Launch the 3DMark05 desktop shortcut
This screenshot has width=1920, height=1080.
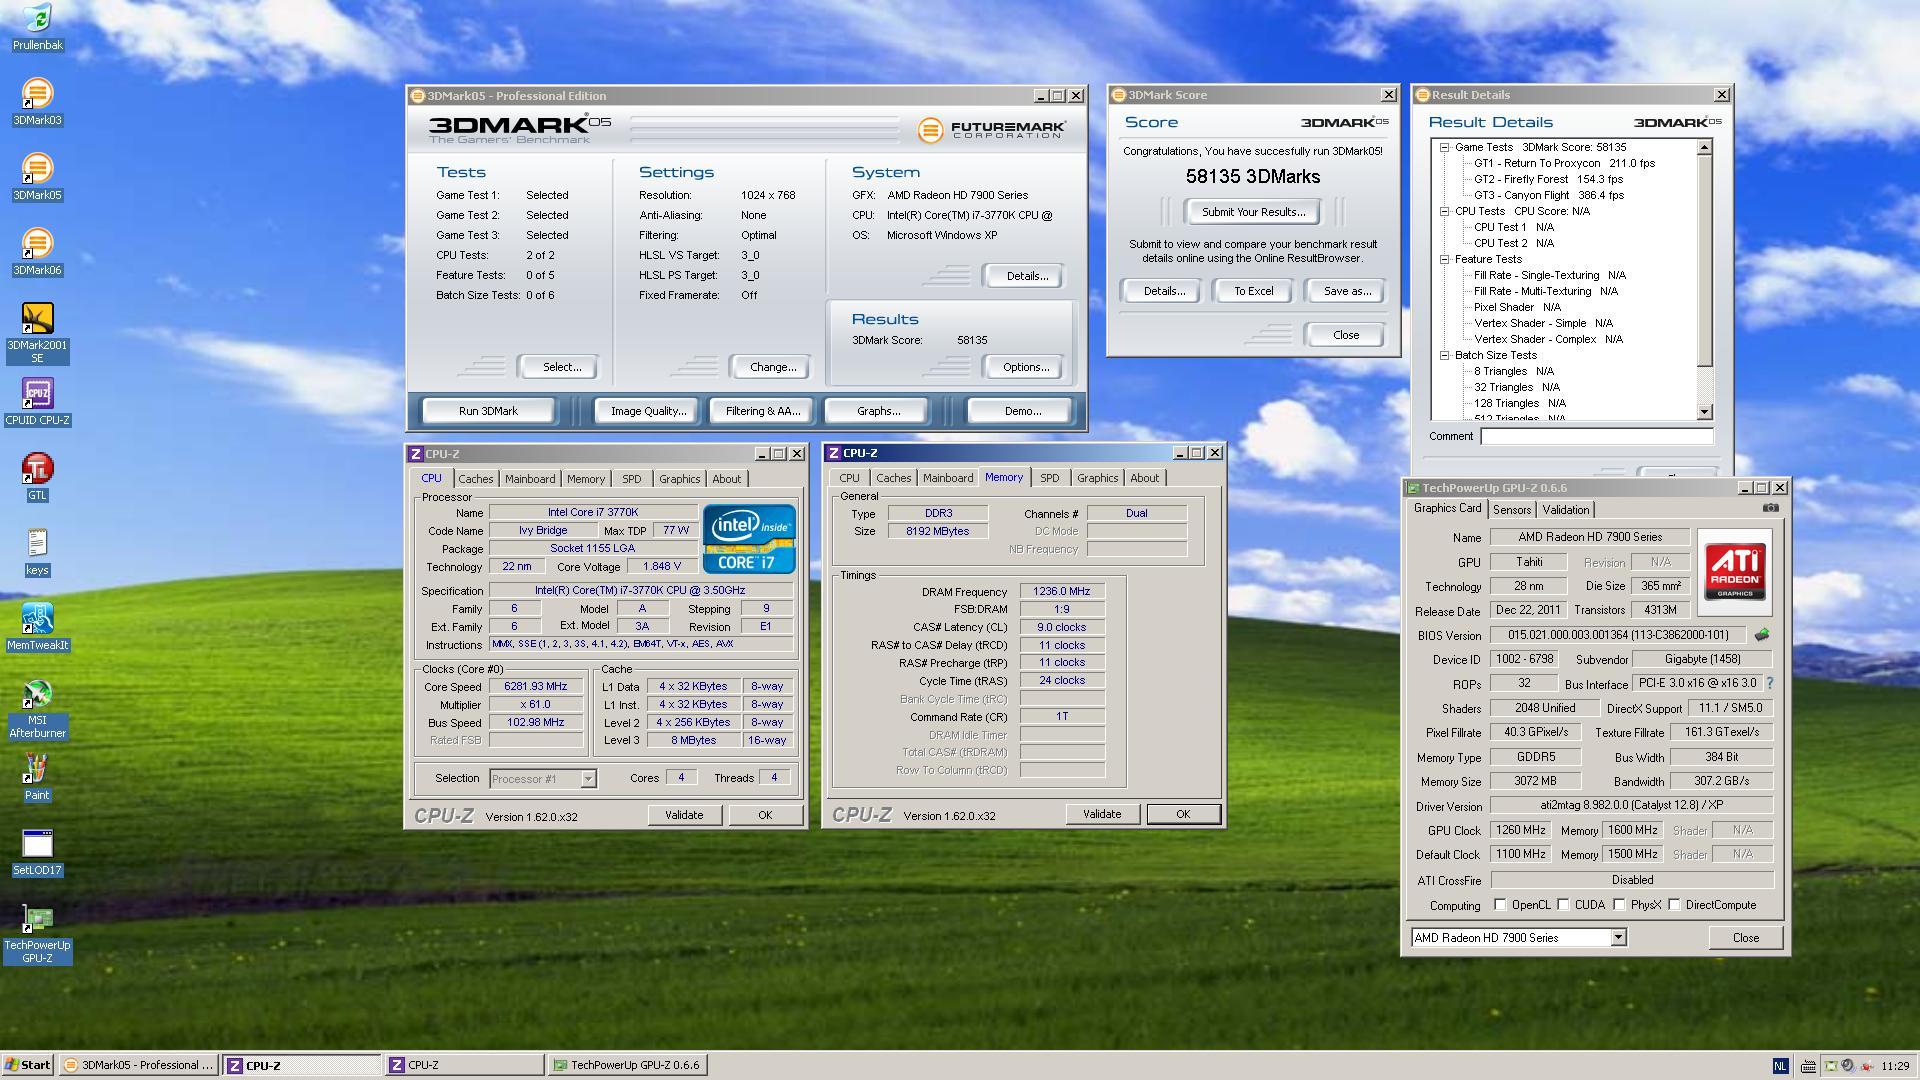37,176
